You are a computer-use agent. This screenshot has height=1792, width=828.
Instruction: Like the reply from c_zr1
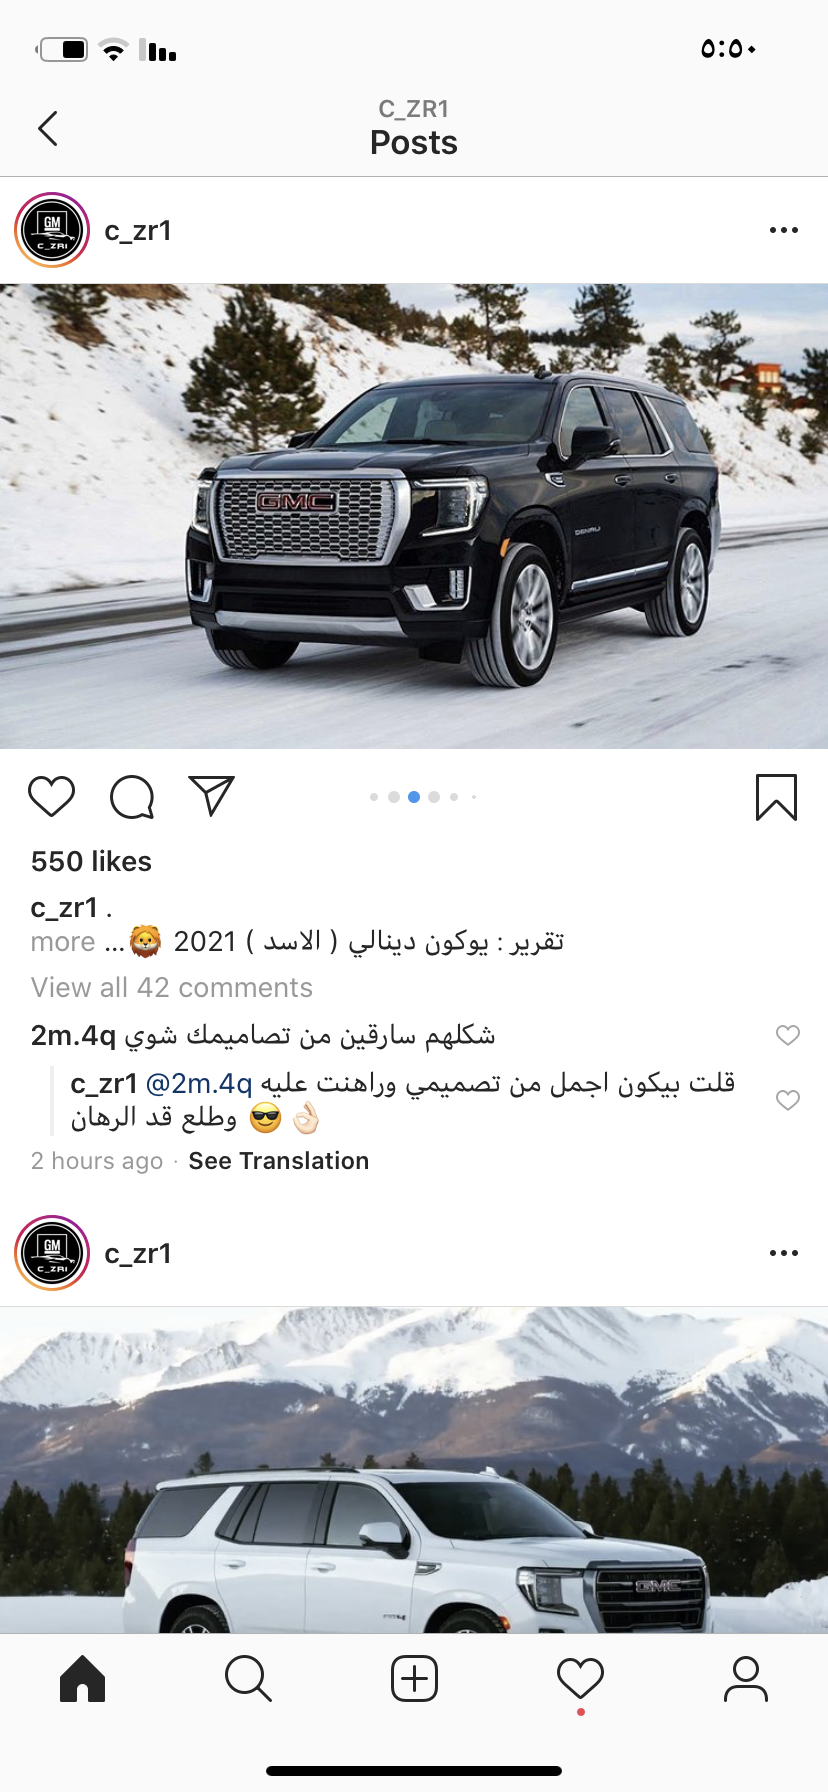[x=788, y=1100]
